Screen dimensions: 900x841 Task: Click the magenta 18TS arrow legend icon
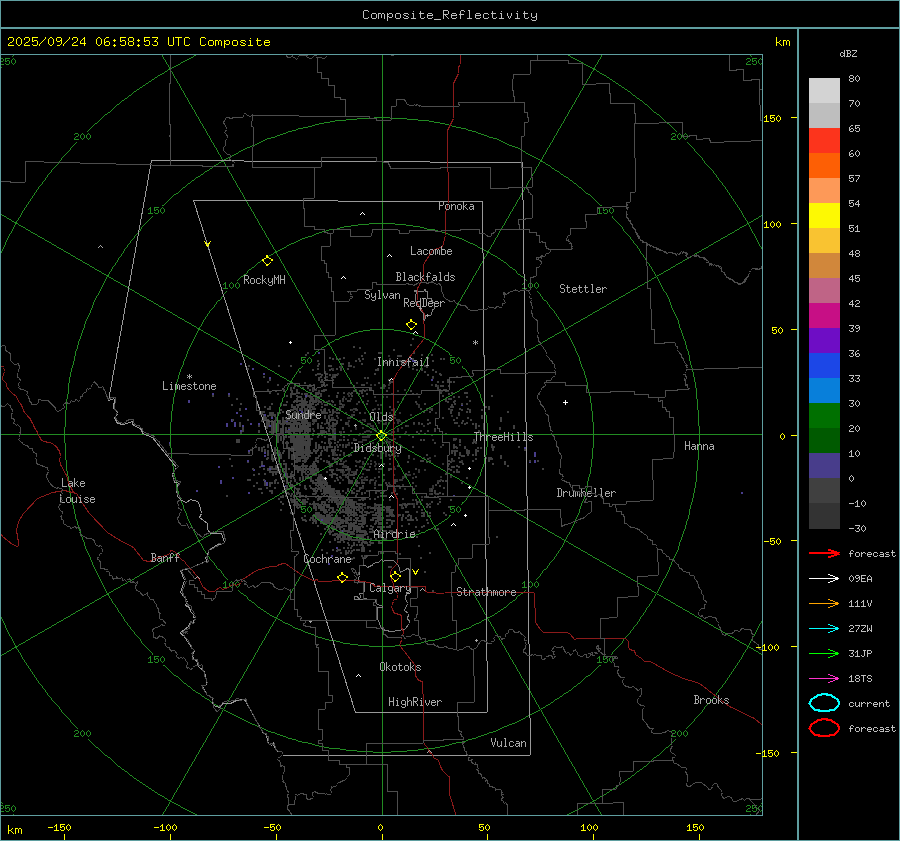click(824, 678)
